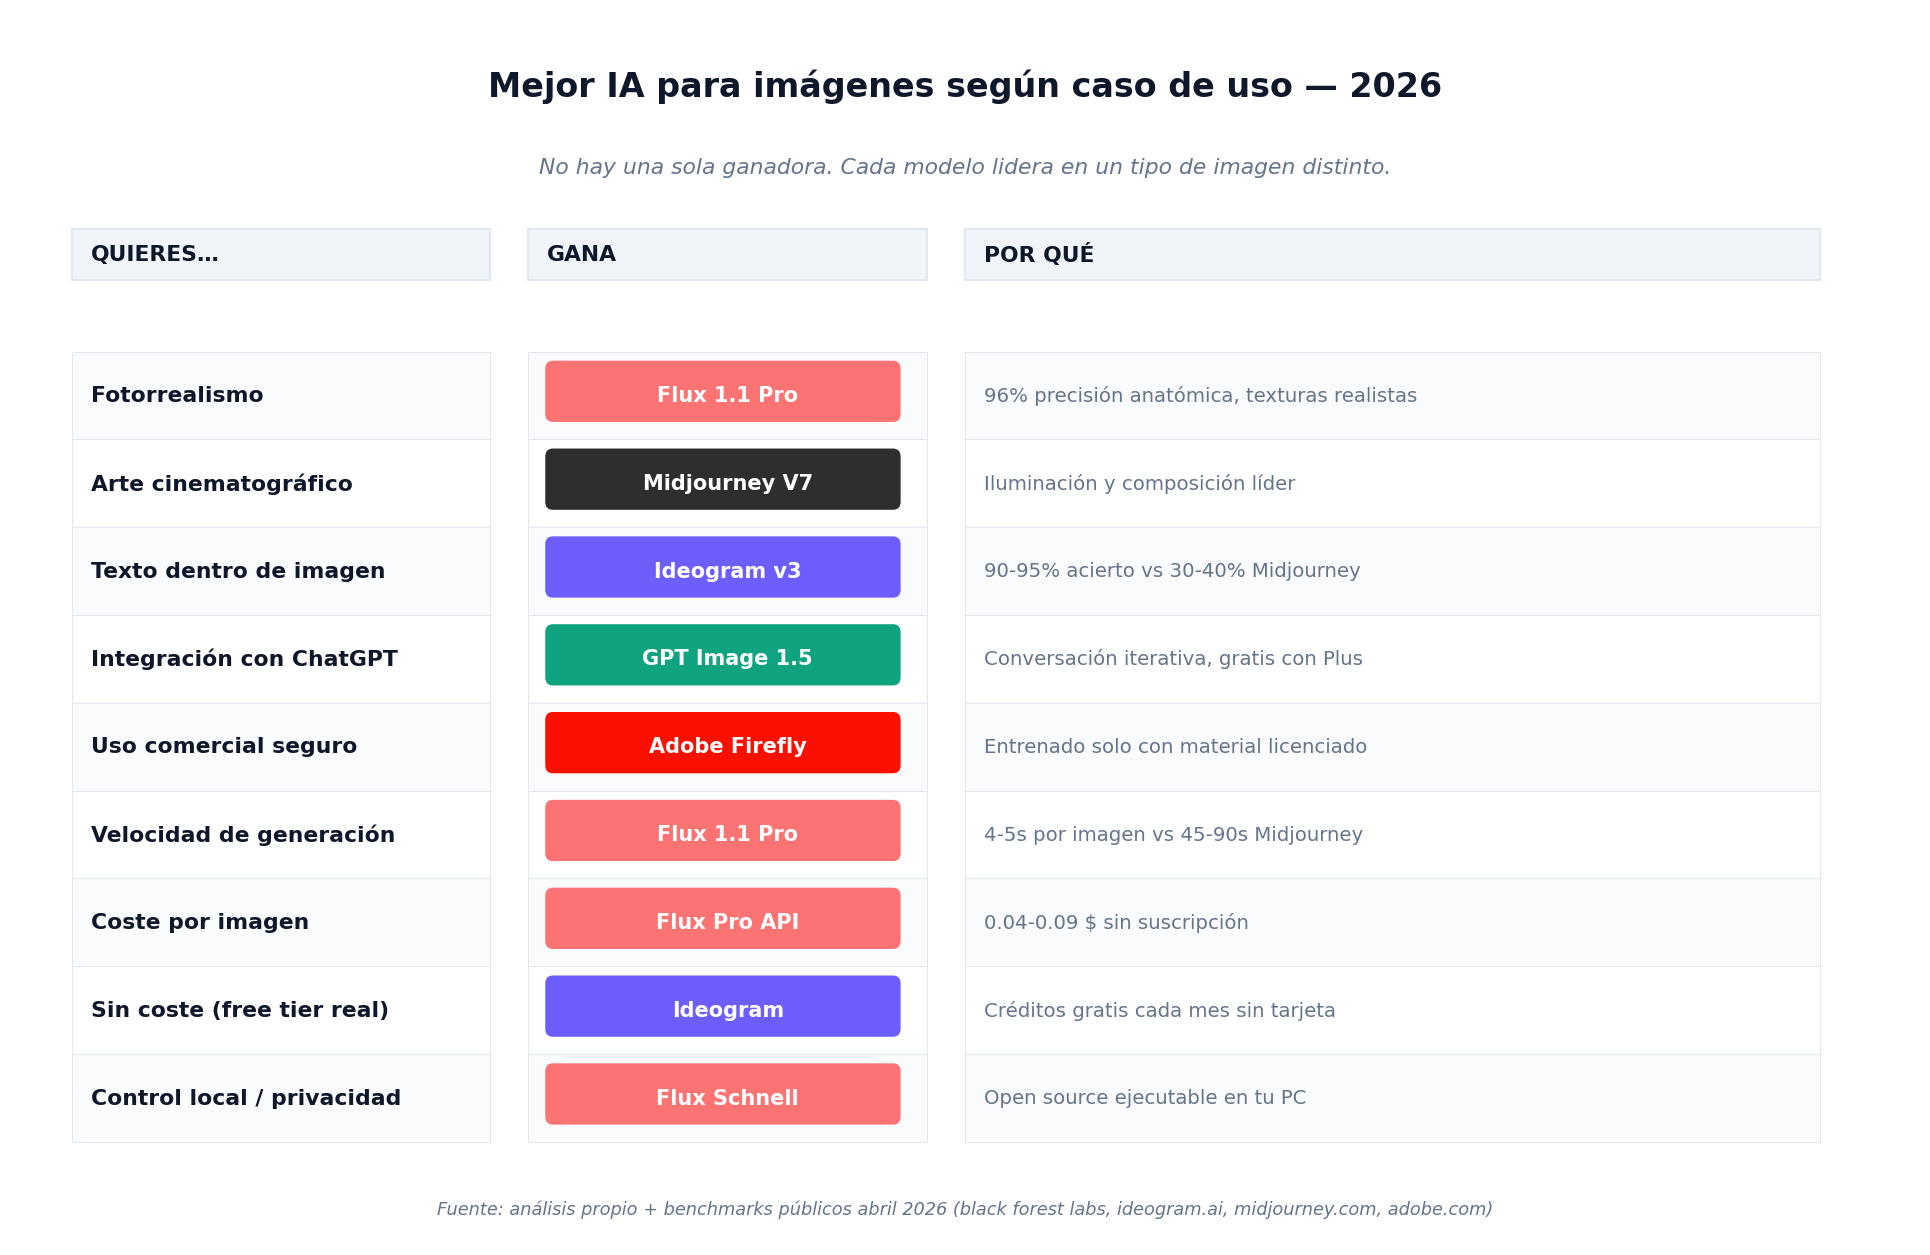
Task: Click the Adobe Firefly badge
Action: 723,743
